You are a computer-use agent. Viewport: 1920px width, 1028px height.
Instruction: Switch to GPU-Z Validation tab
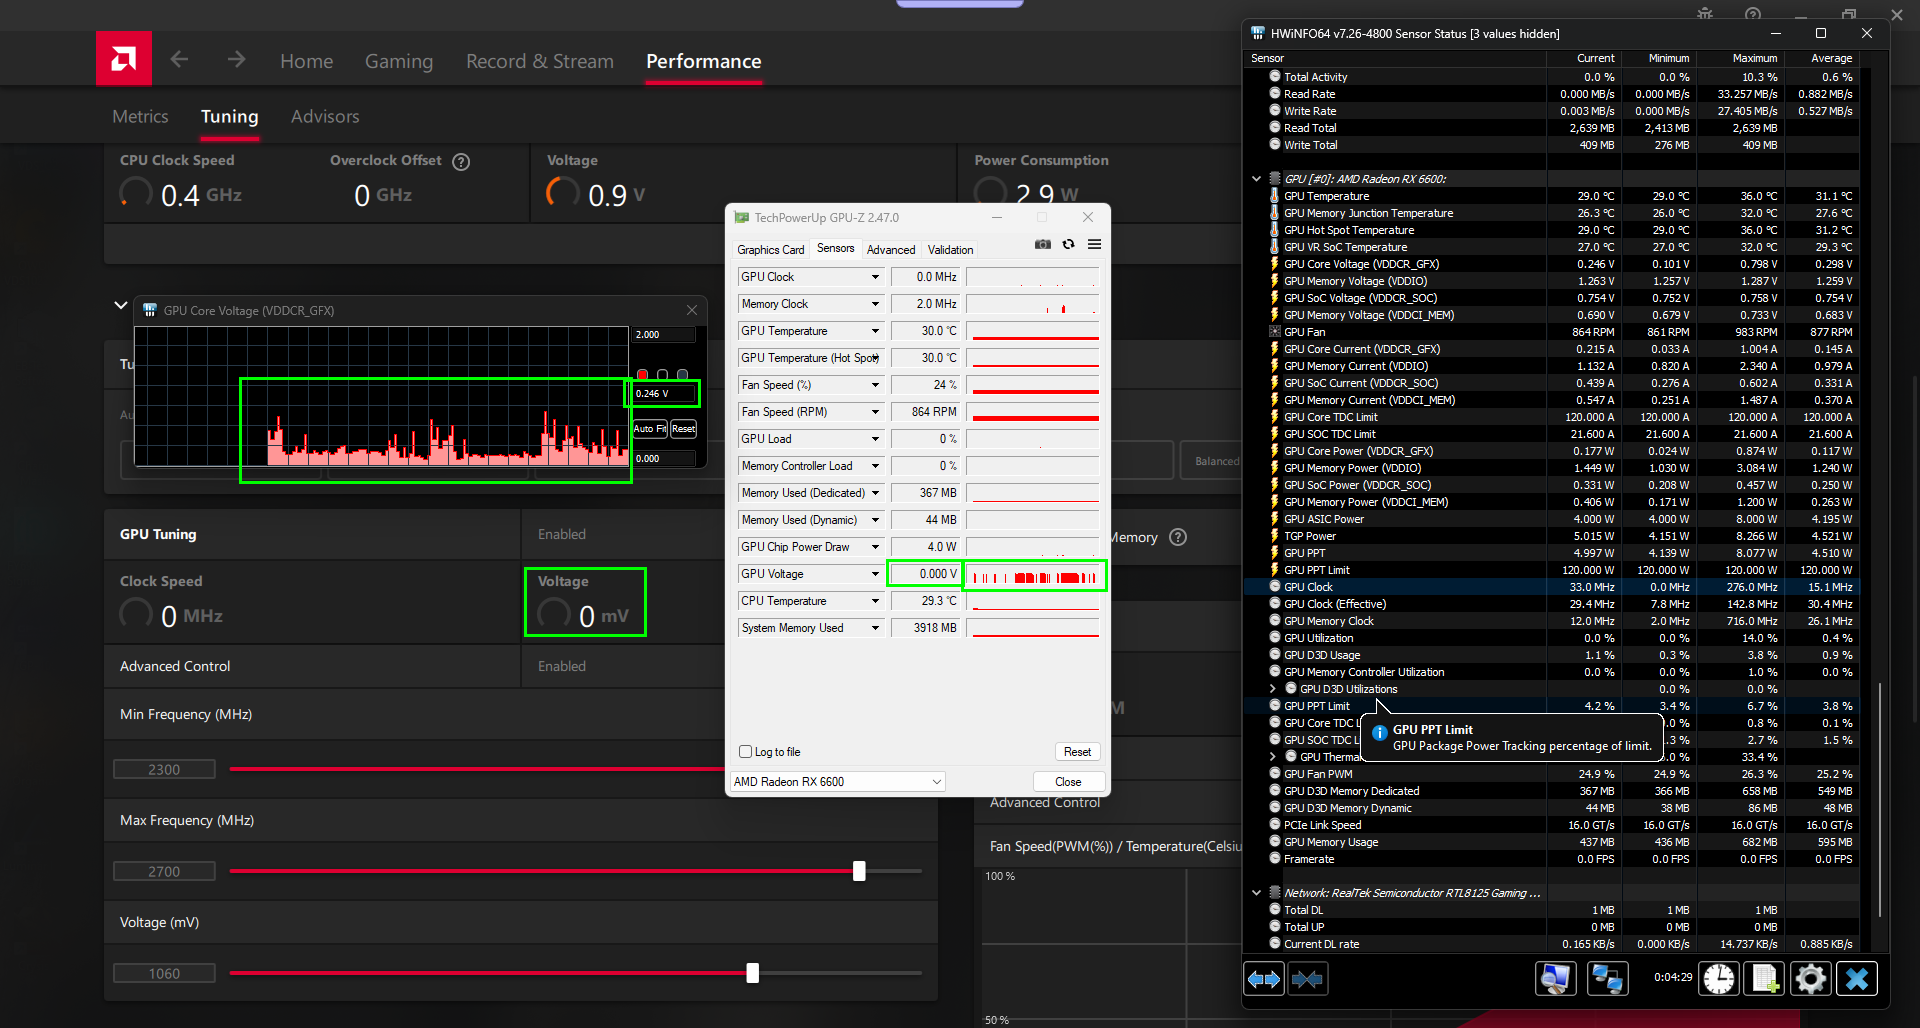(x=950, y=250)
